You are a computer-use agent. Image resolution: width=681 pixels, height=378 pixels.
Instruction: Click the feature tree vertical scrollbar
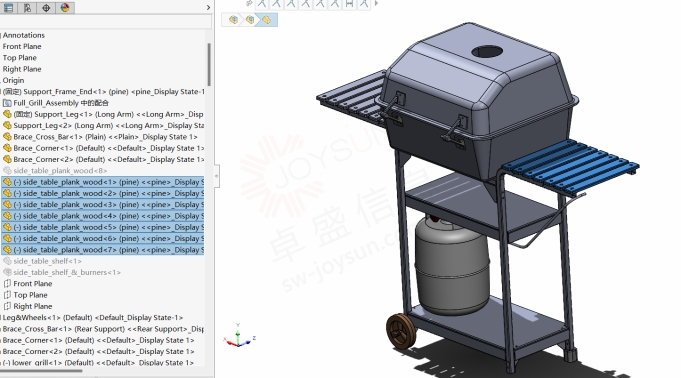209,64
